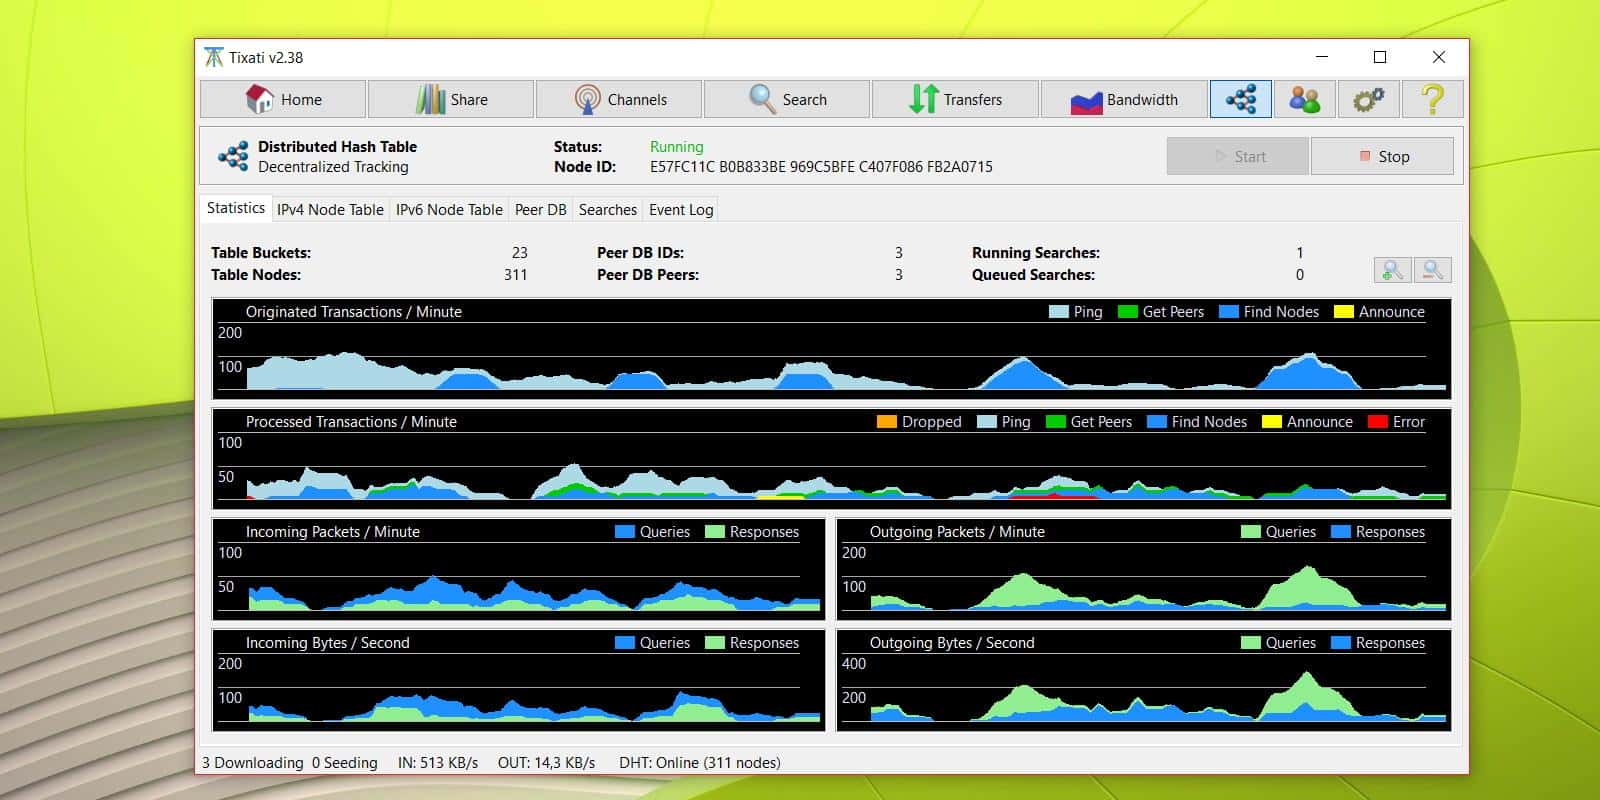Viewport: 1600px width, 800px height.
Task: Click the Outgoing Packets / Minute graph title
Action: click(x=957, y=532)
